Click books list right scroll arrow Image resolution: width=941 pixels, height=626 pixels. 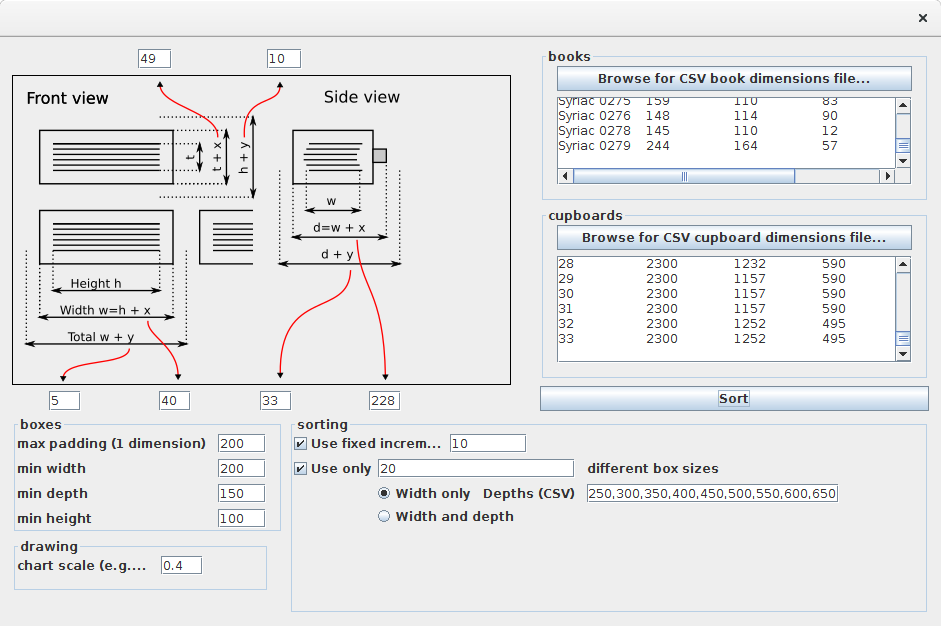click(886, 176)
